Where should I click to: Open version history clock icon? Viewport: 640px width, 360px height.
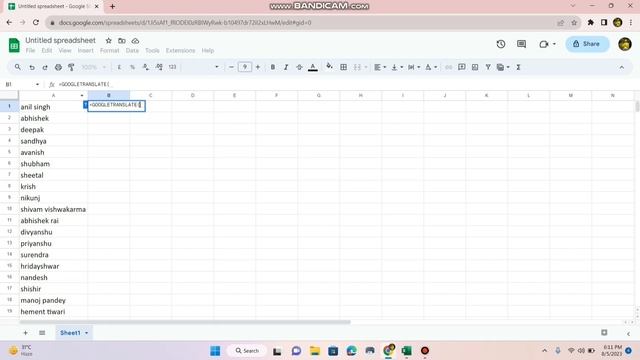501,44
